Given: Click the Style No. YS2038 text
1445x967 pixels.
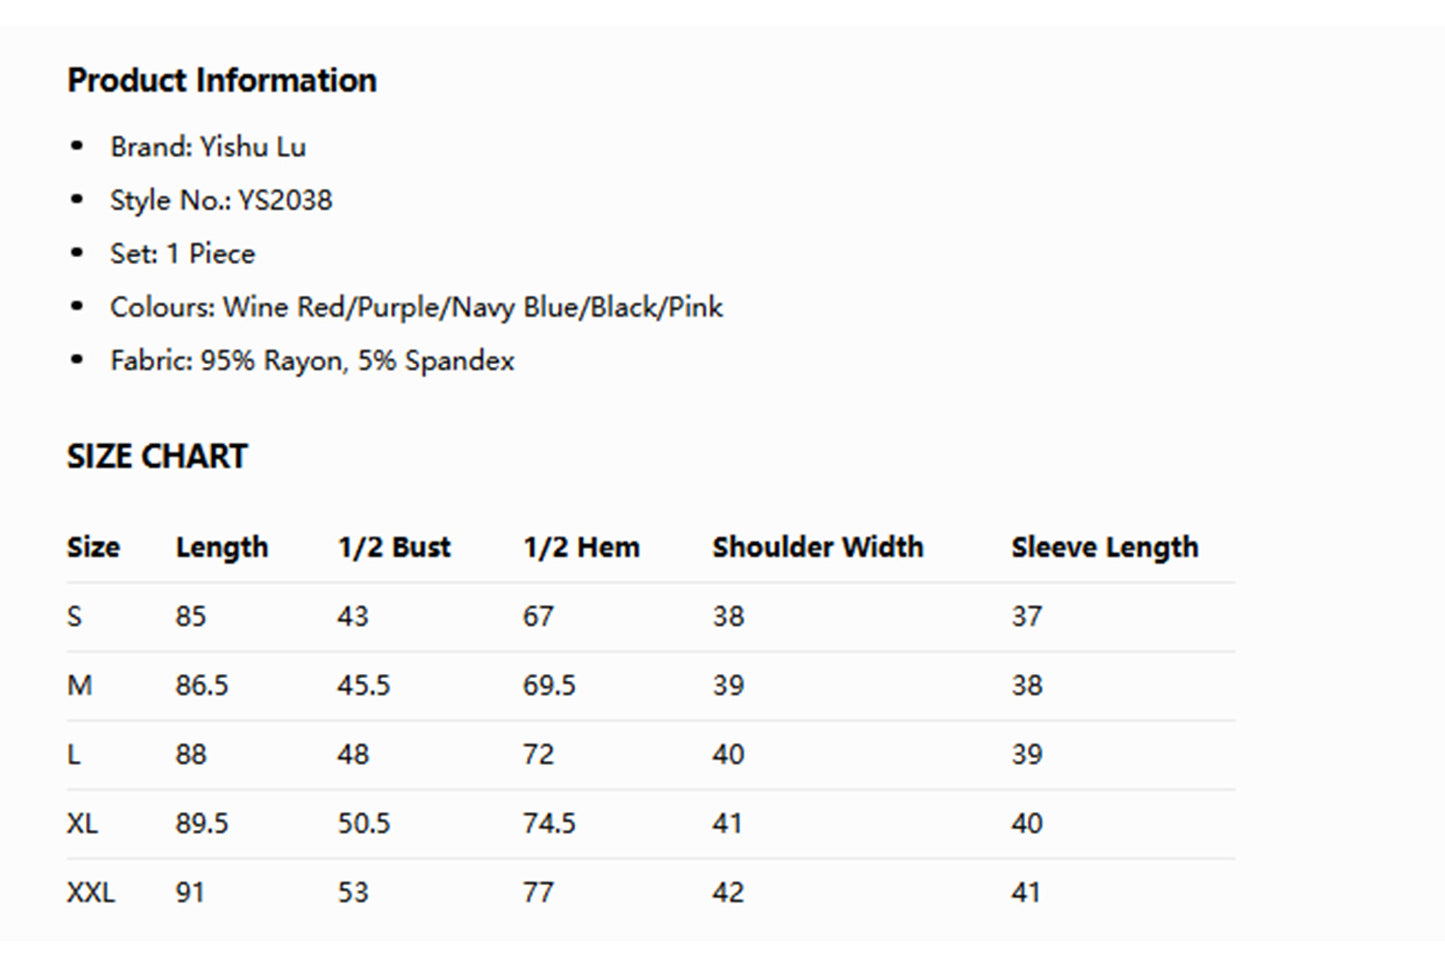Looking at the screenshot, I should [x=221, y=200].
